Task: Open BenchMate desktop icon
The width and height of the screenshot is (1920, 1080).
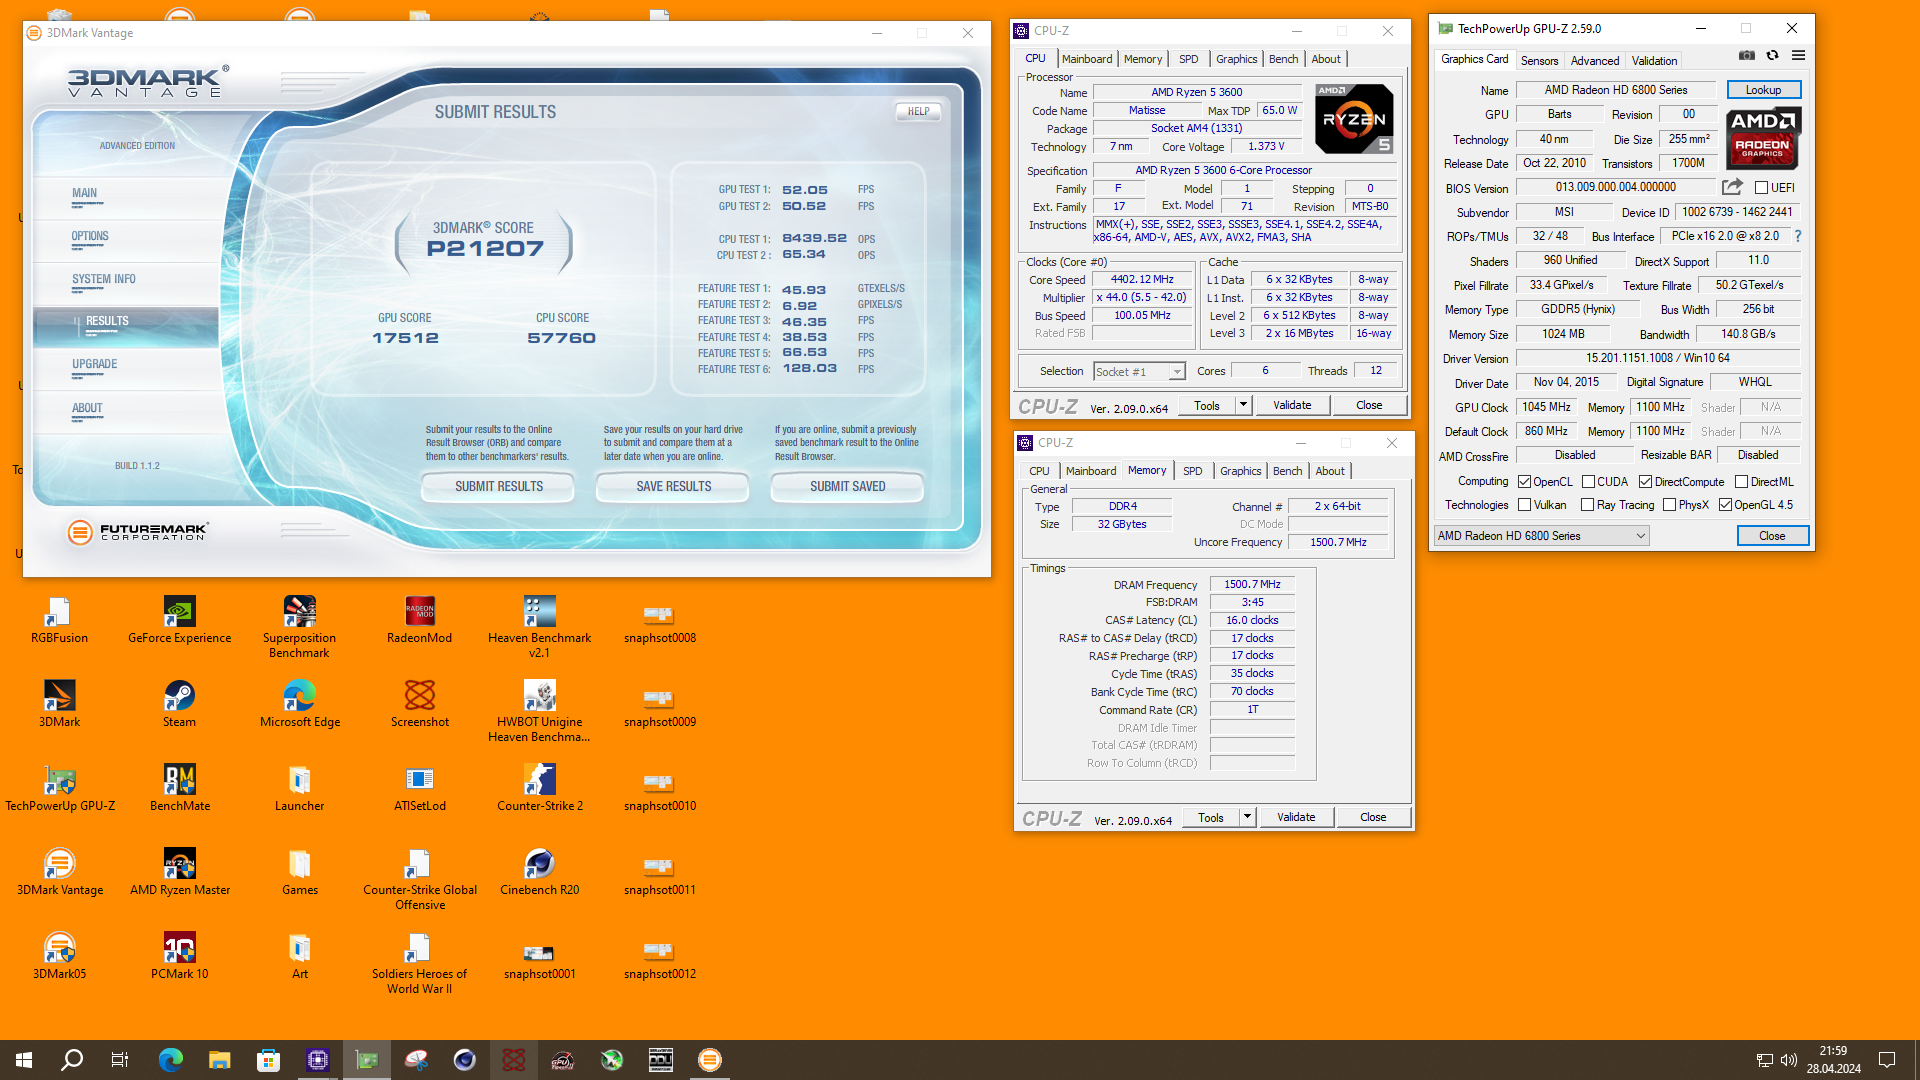Action: pos(180,789)
